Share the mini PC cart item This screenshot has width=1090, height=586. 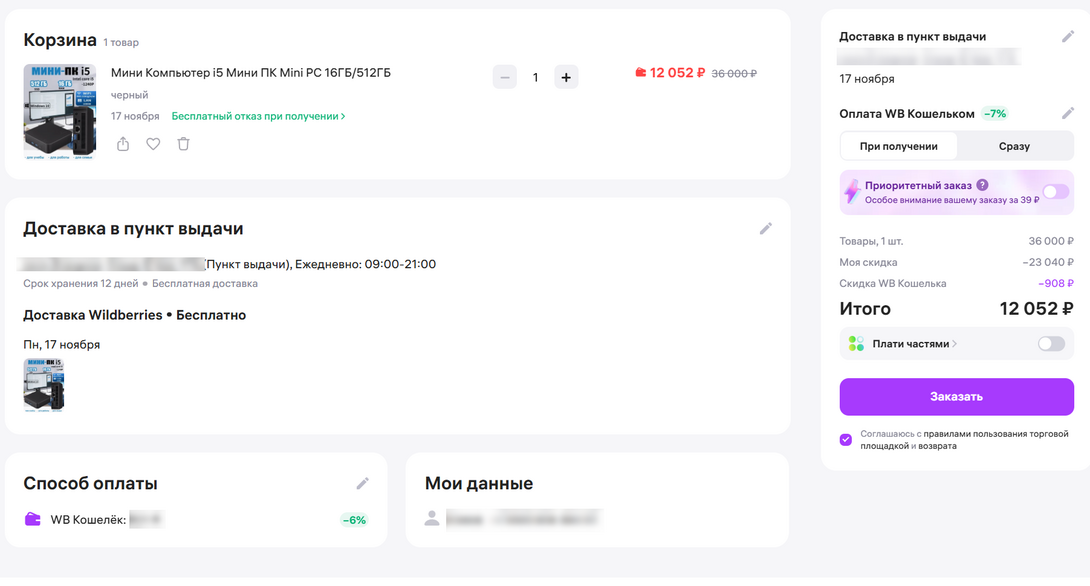[123, 144]
